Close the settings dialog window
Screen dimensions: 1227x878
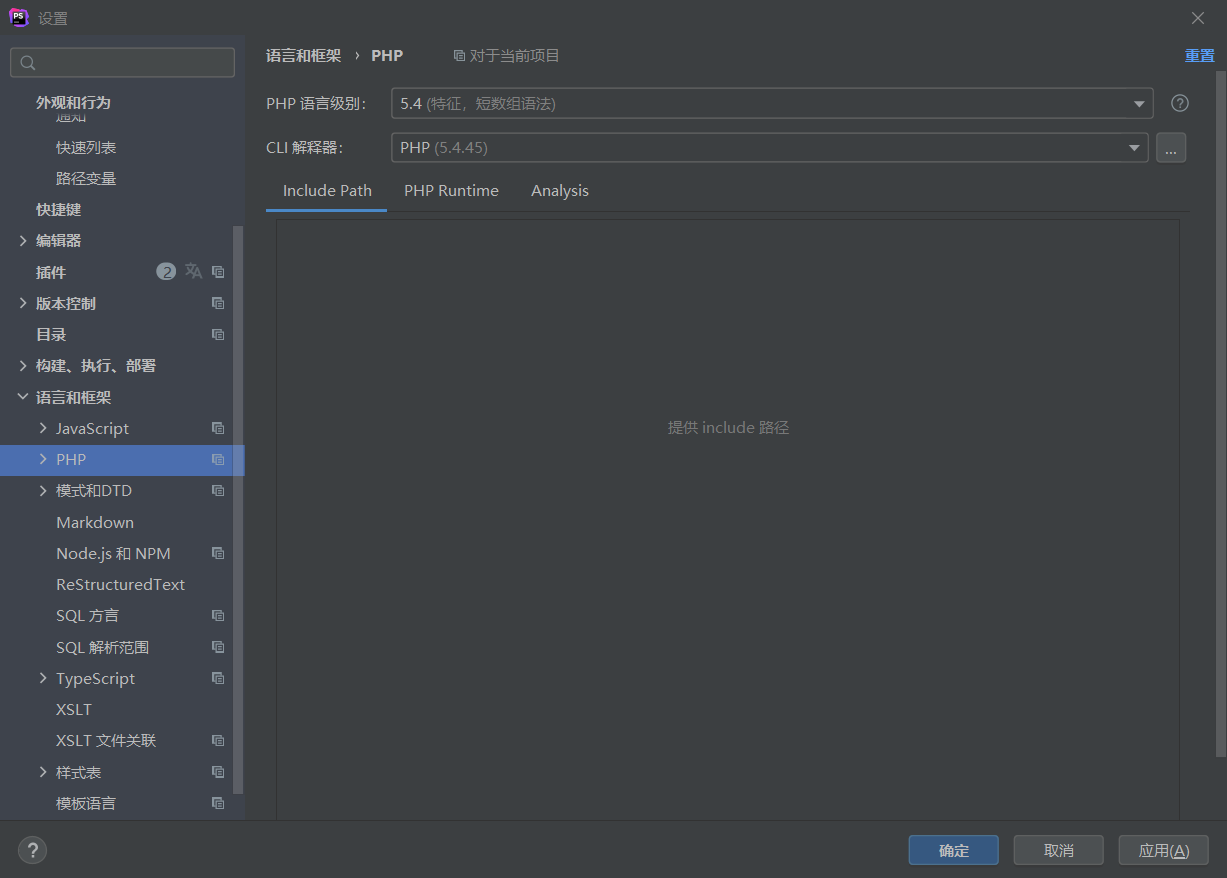(x=1198, y=18)
